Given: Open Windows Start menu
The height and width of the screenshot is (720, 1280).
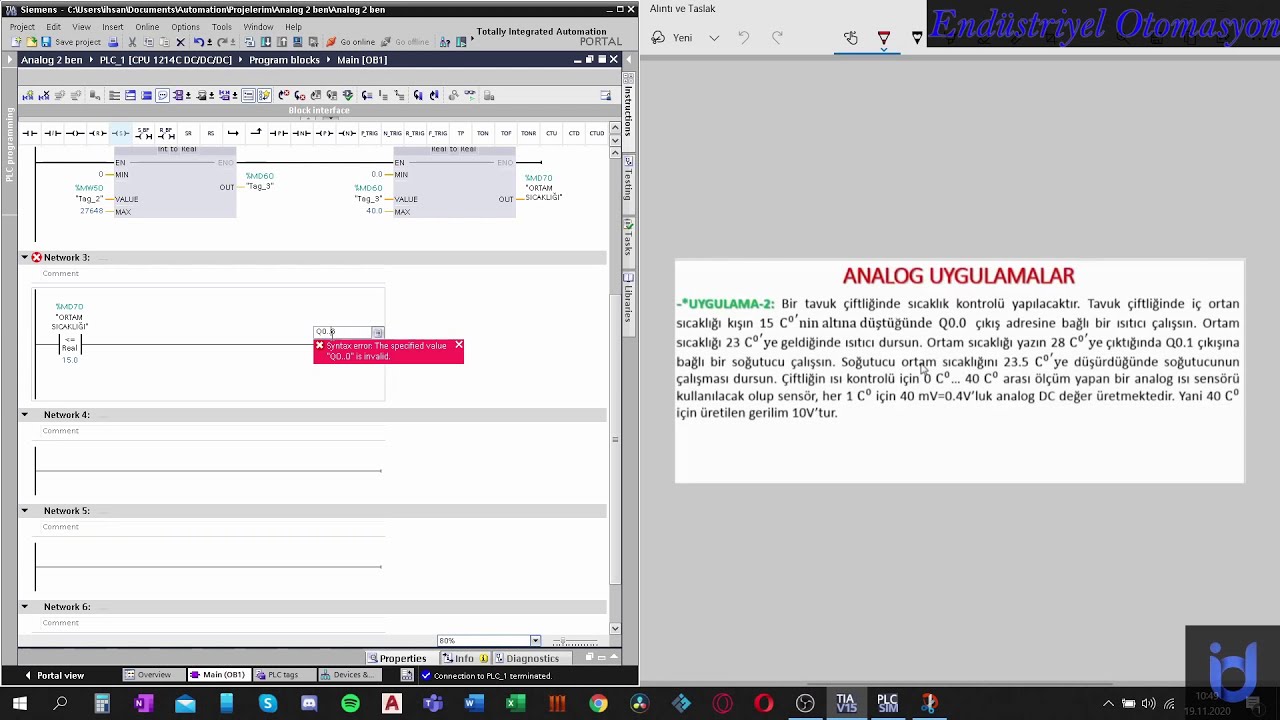Looking at the screenshot, I should click(20, 704).
